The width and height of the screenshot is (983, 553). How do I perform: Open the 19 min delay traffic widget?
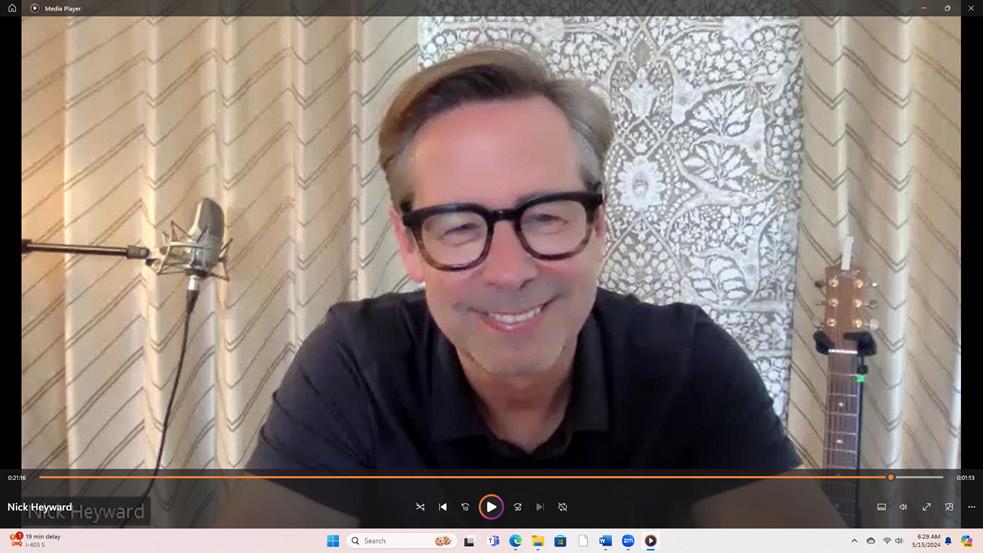click(35, 540)
